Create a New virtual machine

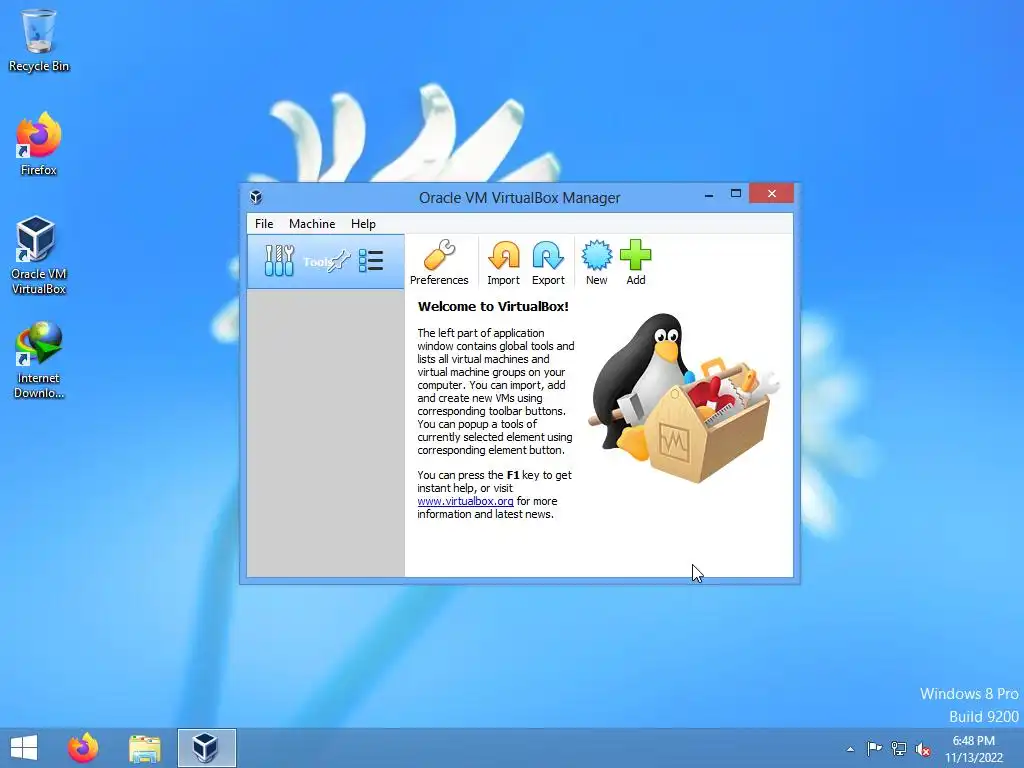coord(596,263)
